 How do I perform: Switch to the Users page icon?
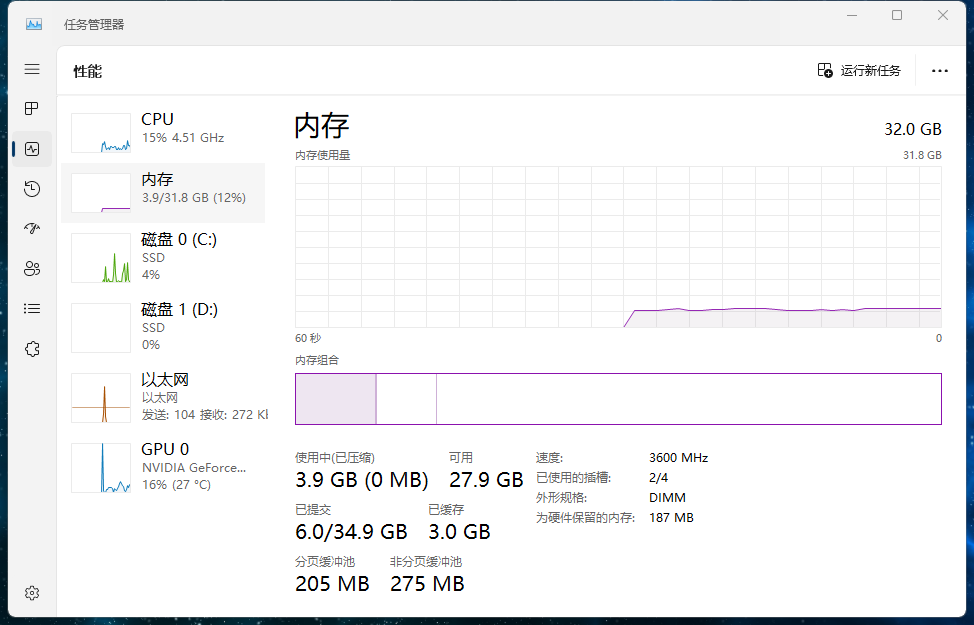coord(32,268)
